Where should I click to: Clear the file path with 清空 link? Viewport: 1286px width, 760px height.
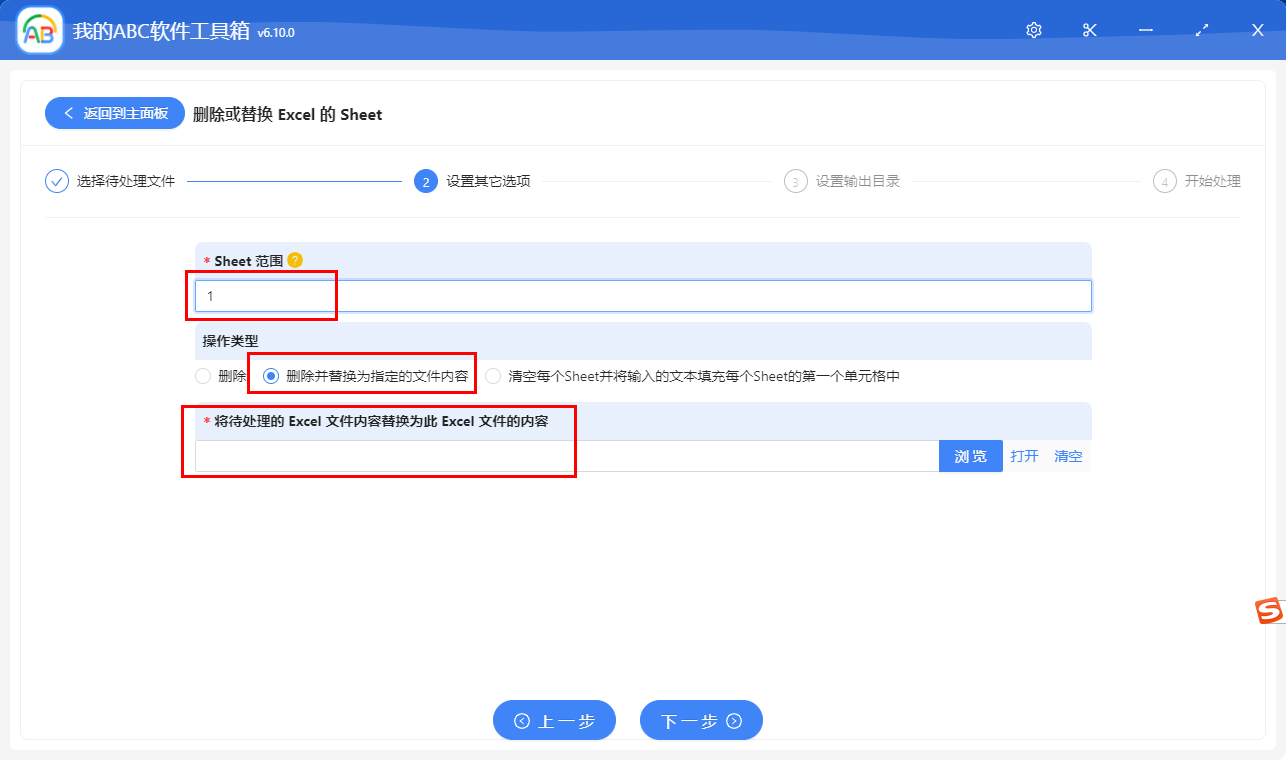pyautogui.click(x=1068, y=455)
